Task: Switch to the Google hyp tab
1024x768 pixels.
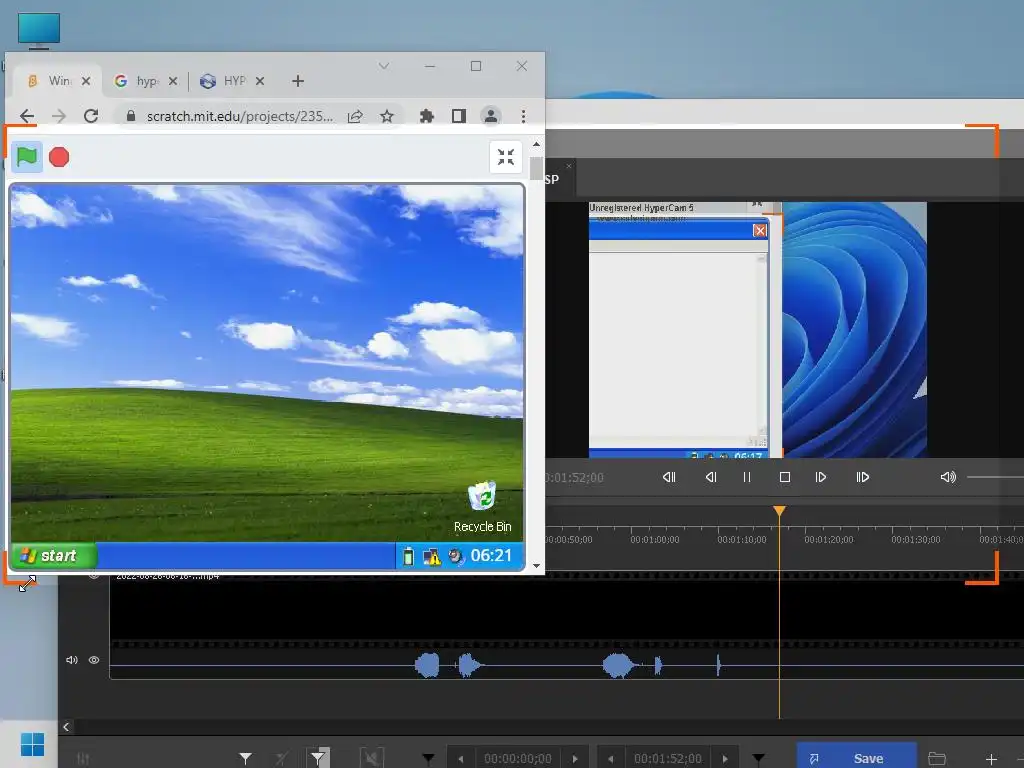Action: pos(145,81)
